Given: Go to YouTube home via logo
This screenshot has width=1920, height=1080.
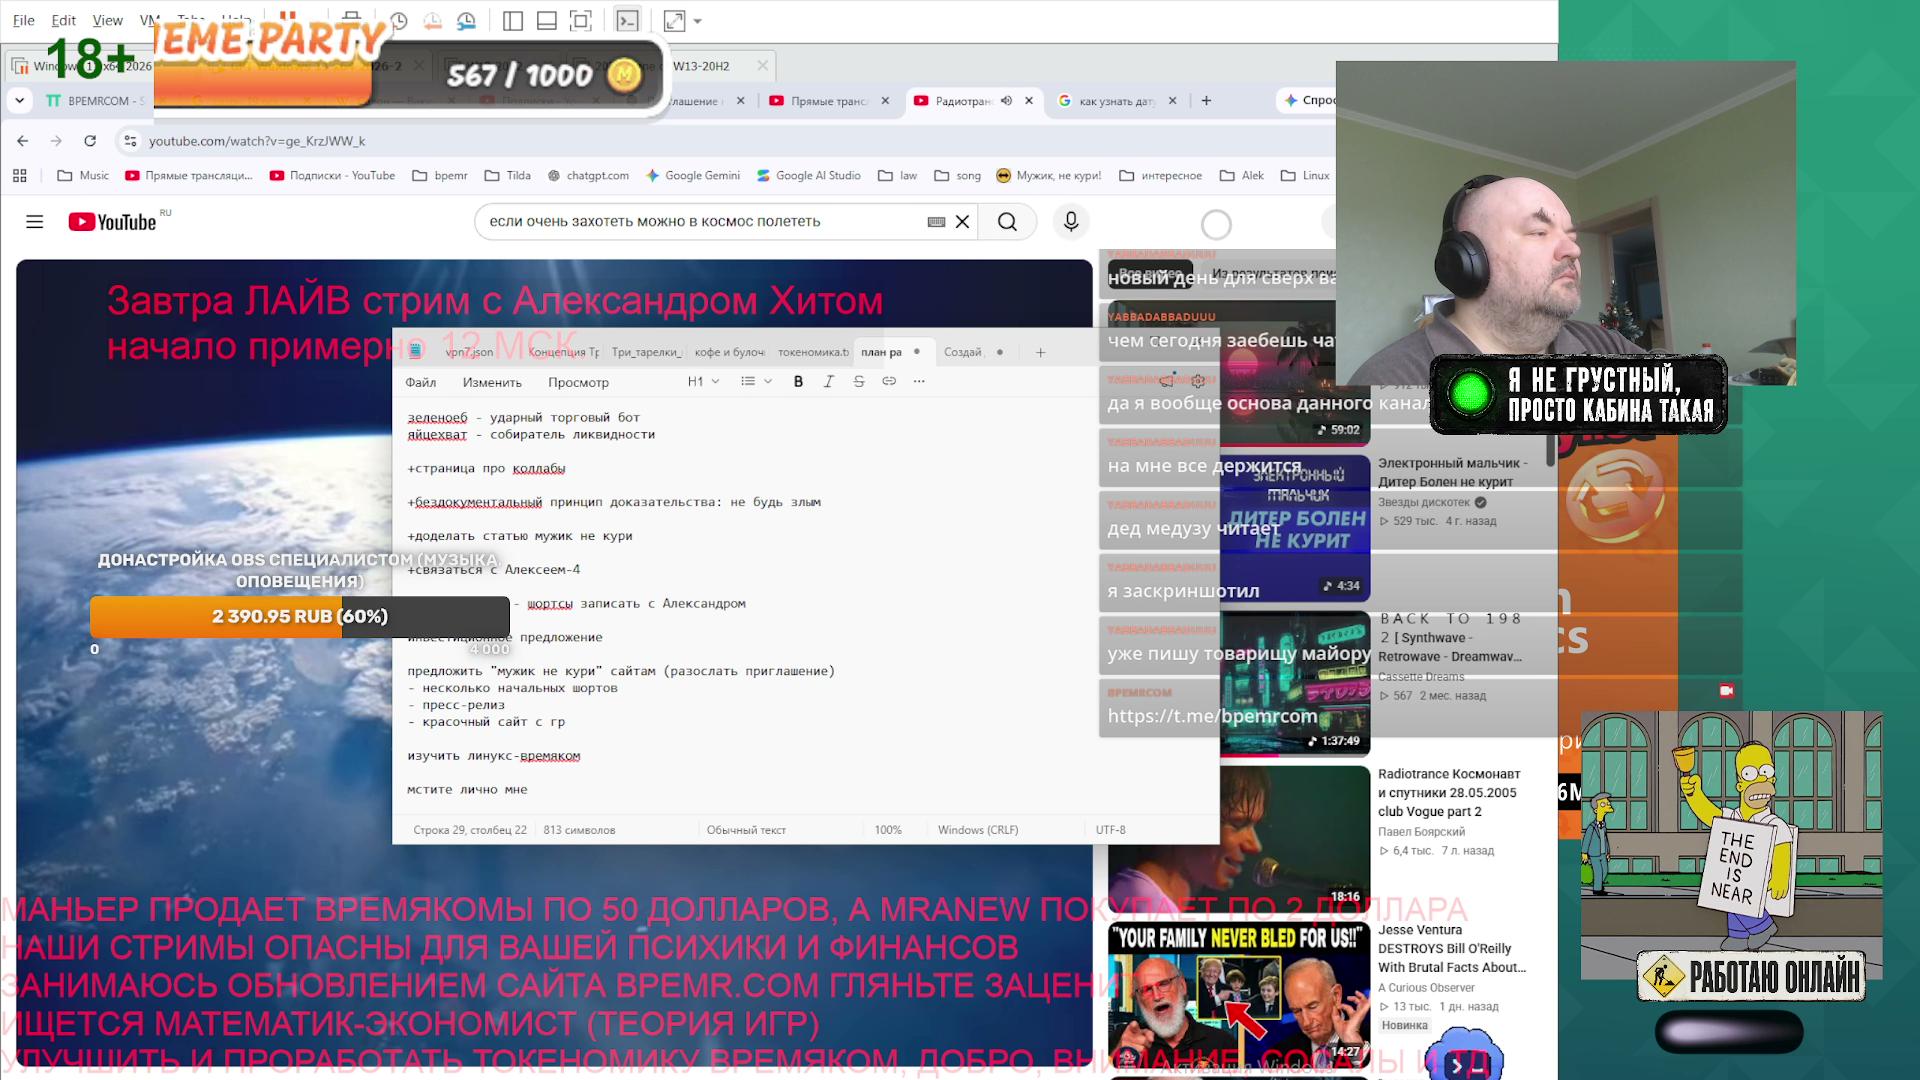Looking at the screenshot, I should (x=113, y=222).
